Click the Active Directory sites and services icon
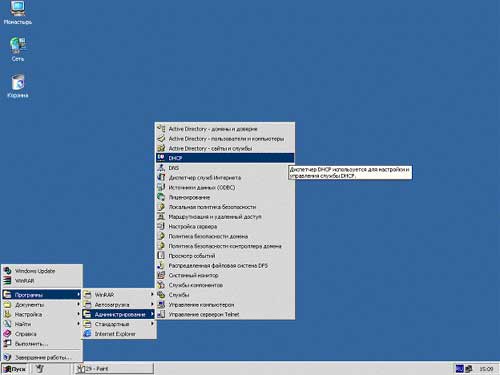The width and height of the screenshot is (500, 375). 161,148
